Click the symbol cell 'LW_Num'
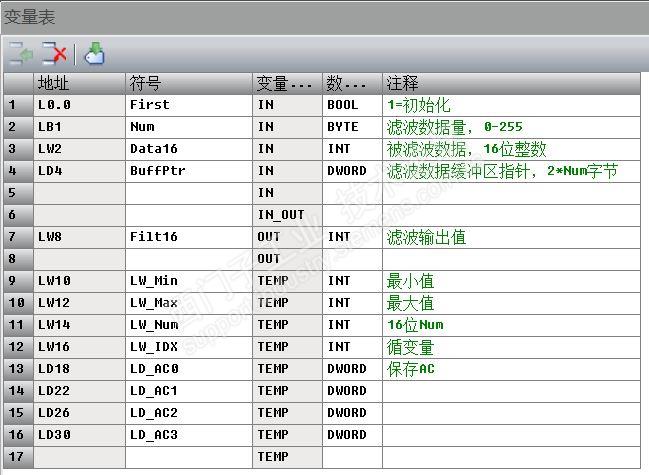The width and height of the screenshot is (649, 475). click(x=189, y=325)
